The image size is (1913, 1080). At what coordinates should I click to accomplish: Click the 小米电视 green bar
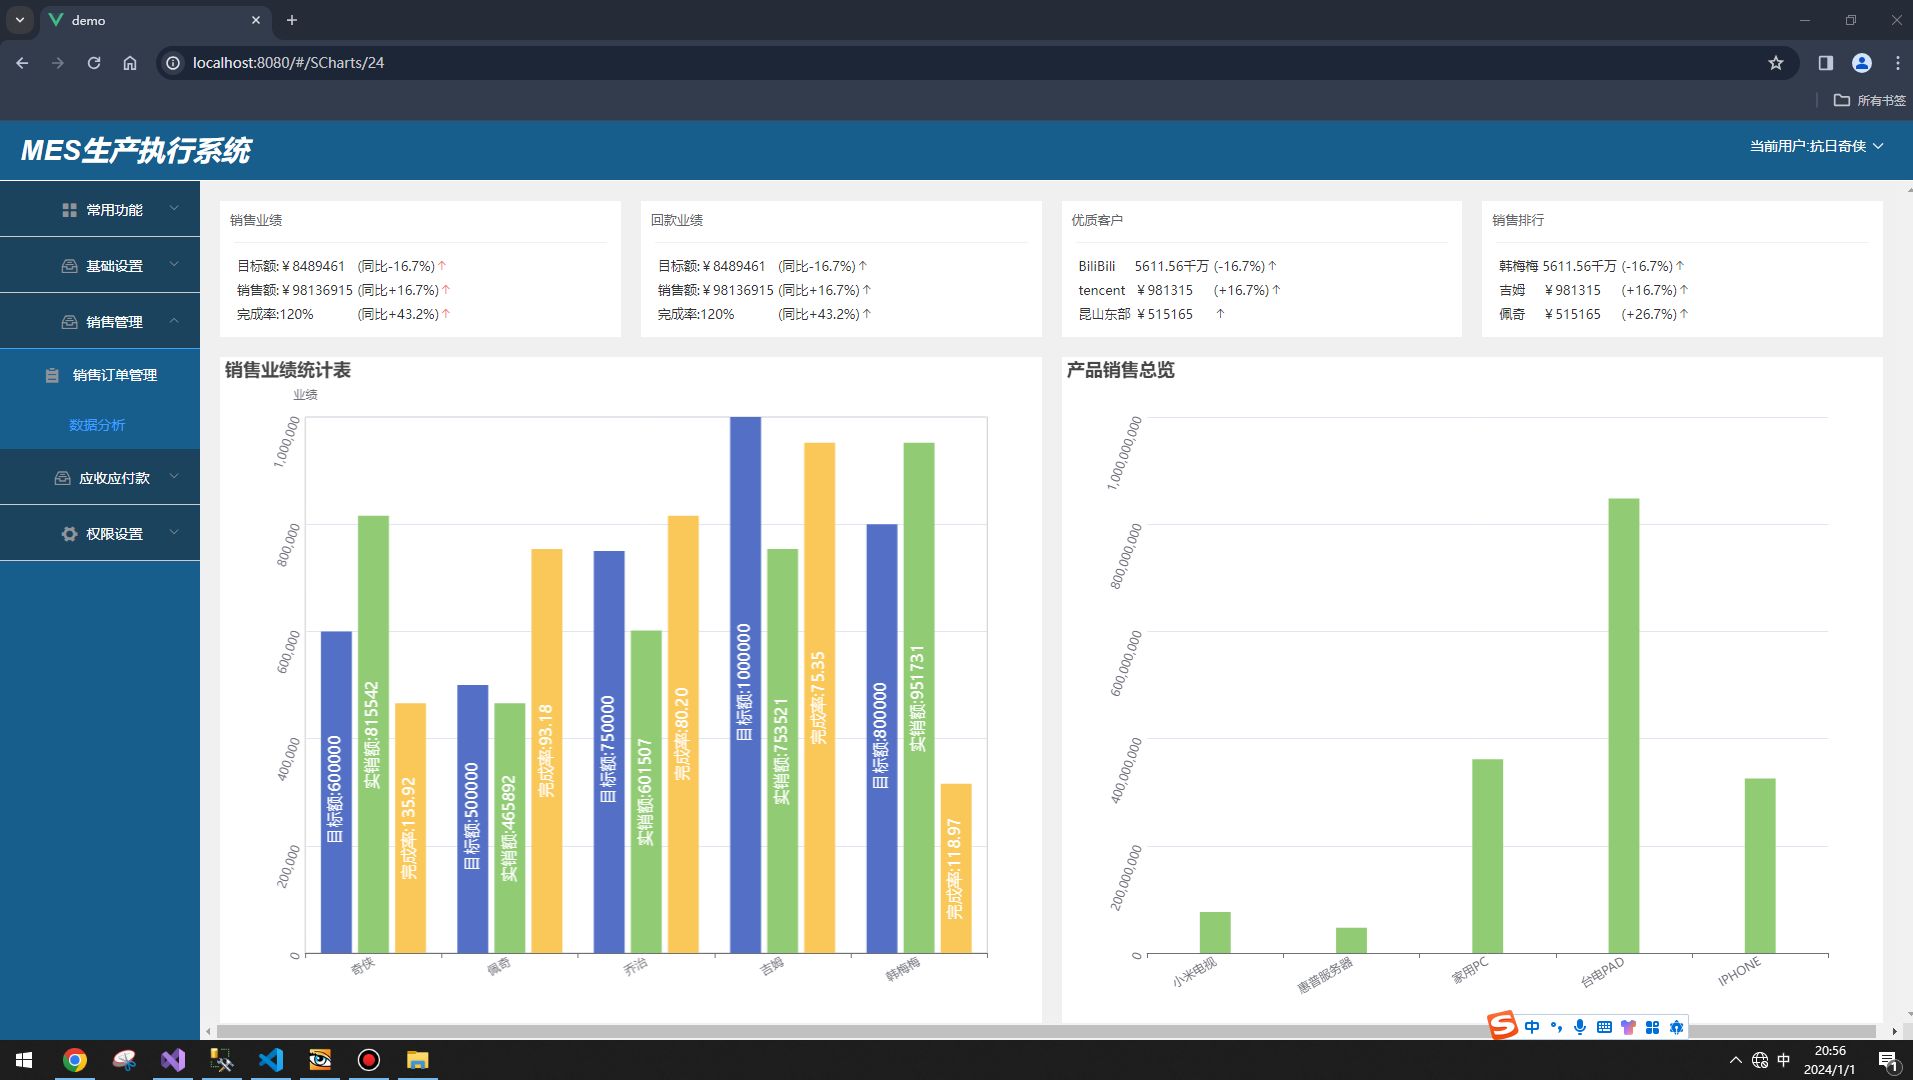1215,932
